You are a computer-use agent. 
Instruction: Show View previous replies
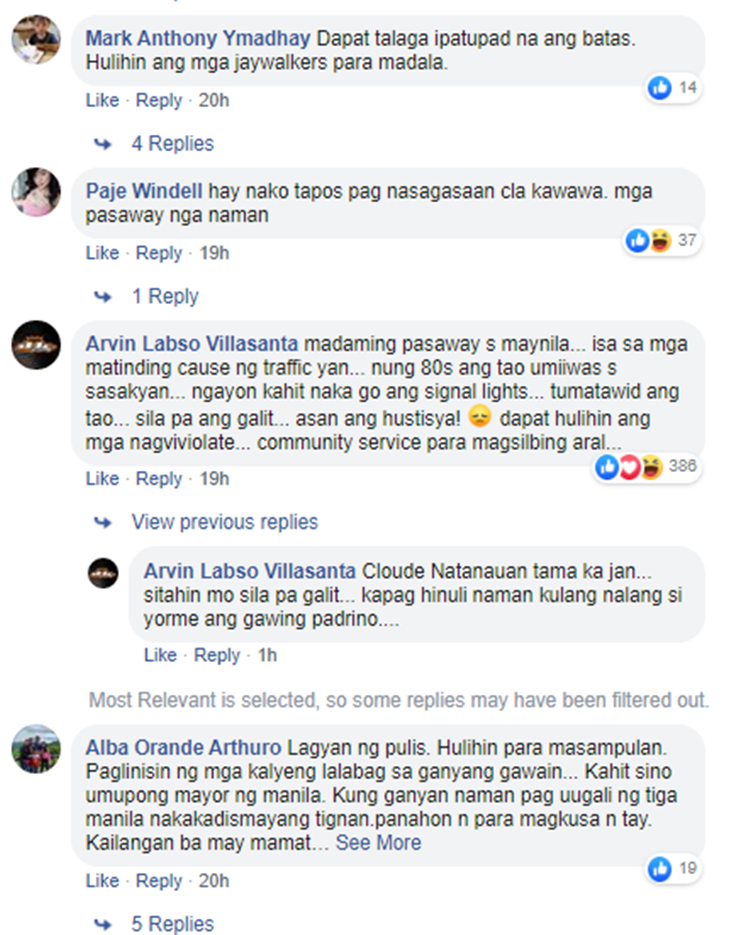click(225, 522)
